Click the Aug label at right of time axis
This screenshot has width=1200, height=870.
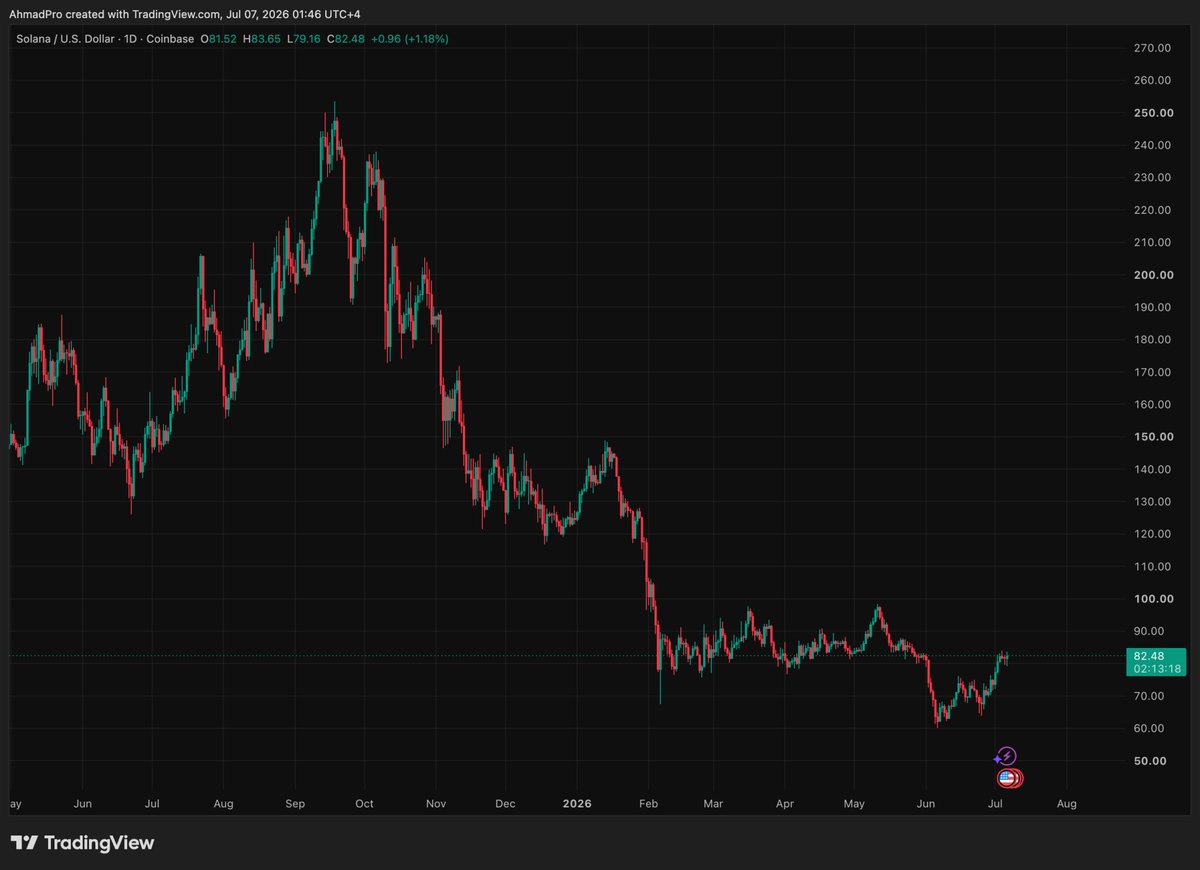click(x=1067, y=803)
